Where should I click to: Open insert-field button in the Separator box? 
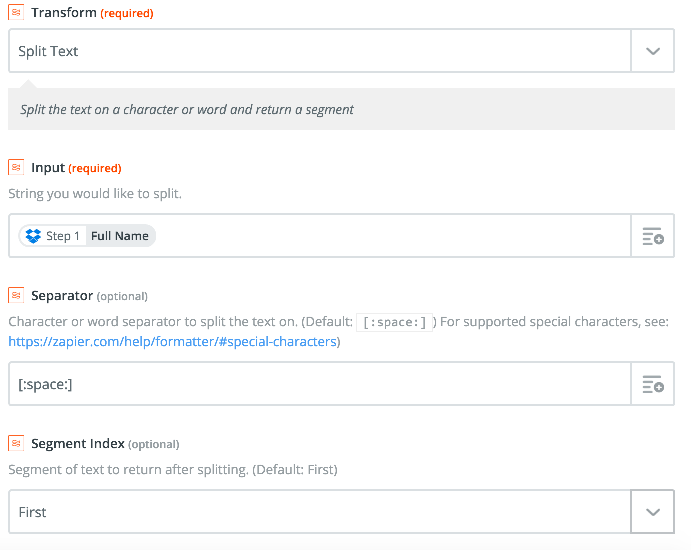click(x=653, y=384)
